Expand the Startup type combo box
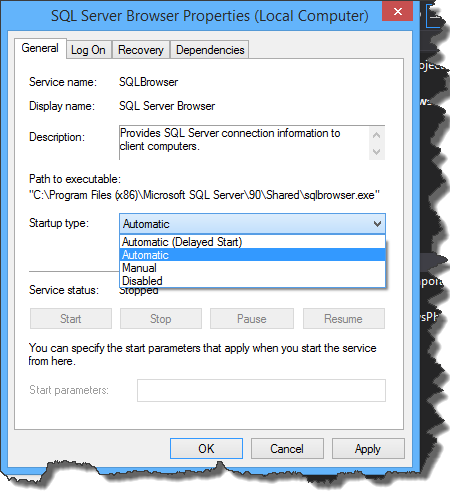The image size is (450, 491). [252, 224]
